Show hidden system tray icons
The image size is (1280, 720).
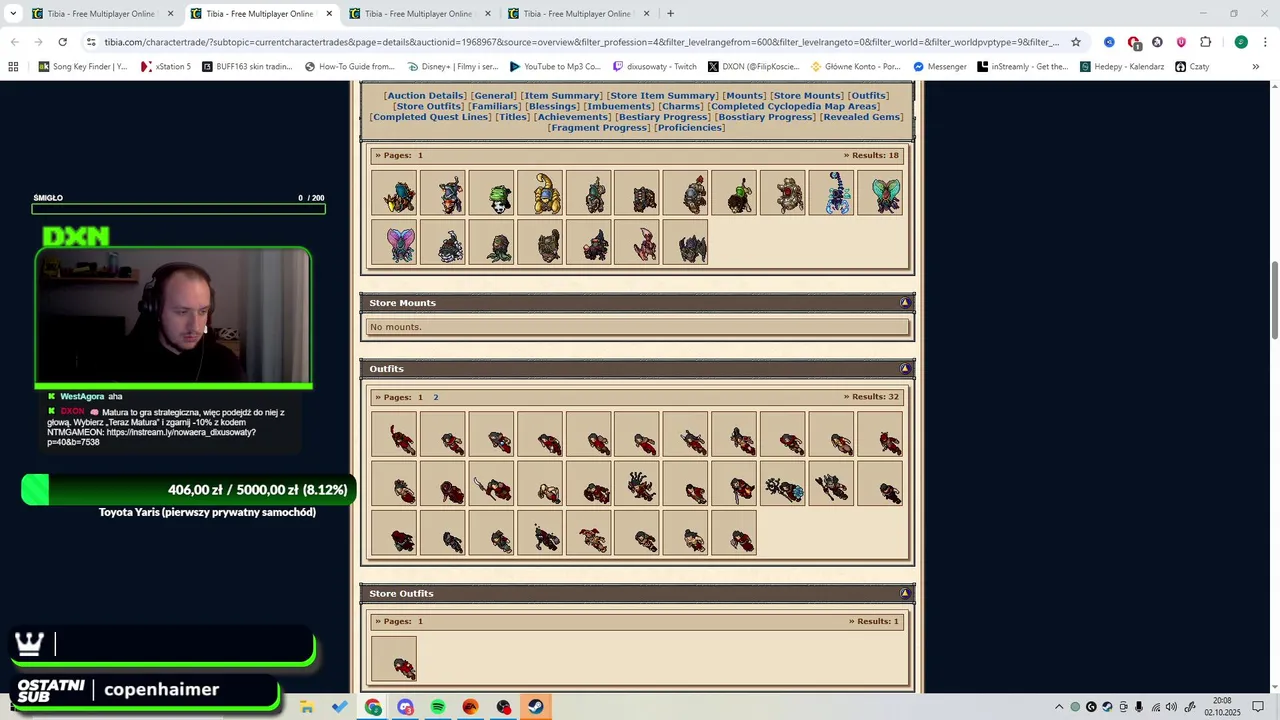tap(1059, 707)
